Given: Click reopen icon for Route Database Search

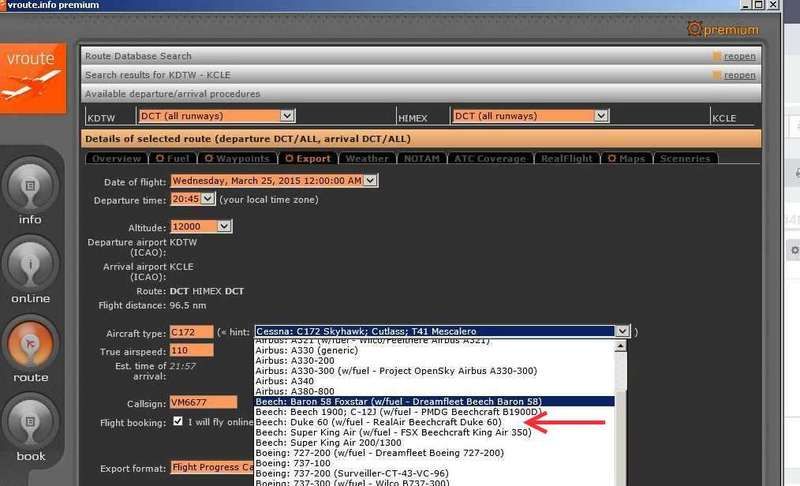Looking at the screenshot, I should click(717, 56).
